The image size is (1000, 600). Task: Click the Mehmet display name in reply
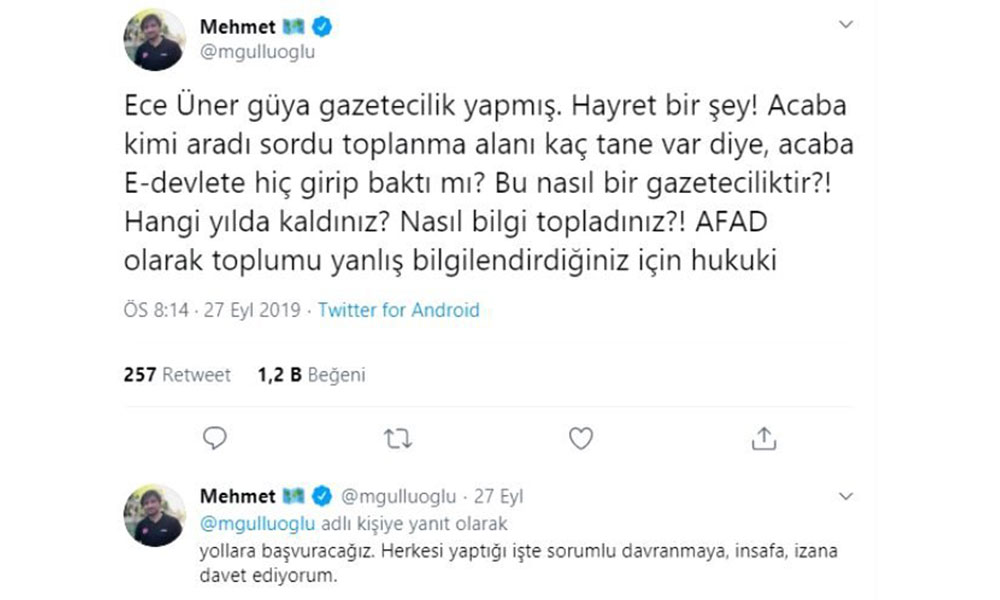click(237, 496)
